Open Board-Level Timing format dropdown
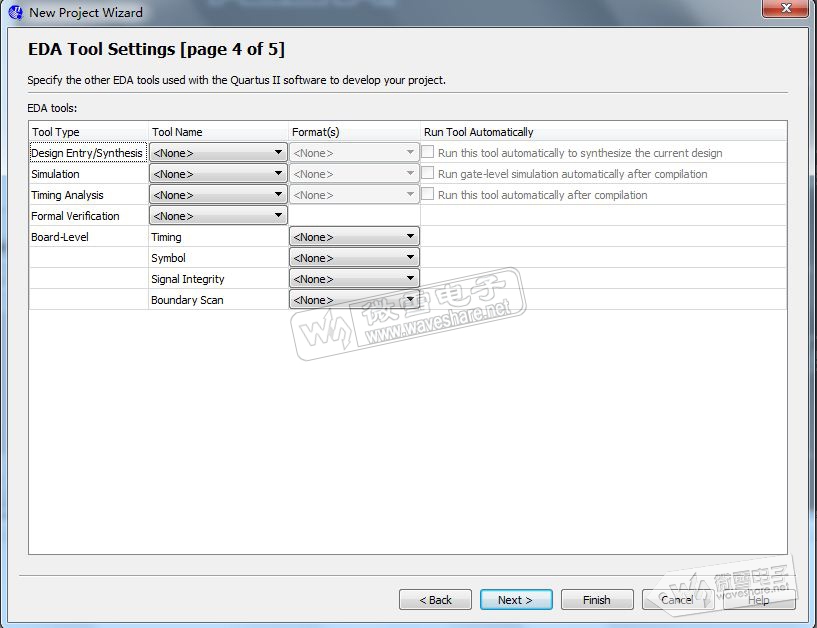 [x=354, y=237]
